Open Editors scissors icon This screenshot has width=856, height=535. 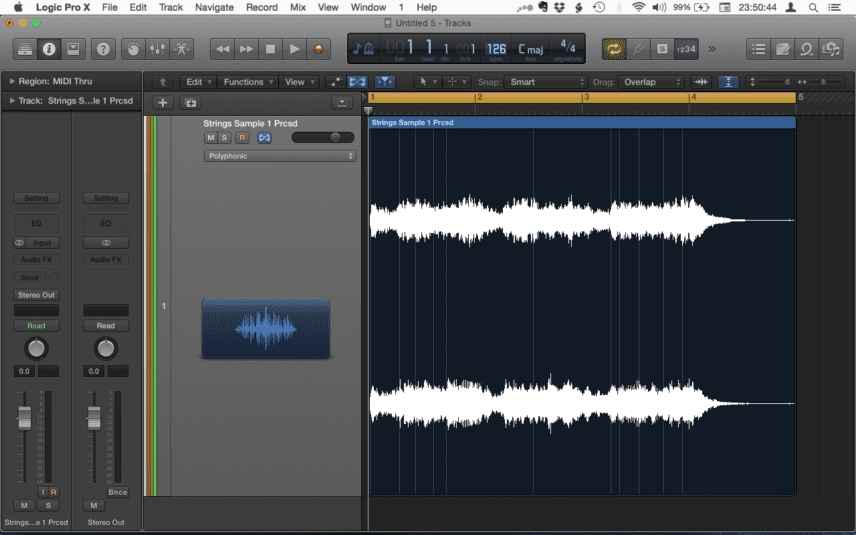181,49
